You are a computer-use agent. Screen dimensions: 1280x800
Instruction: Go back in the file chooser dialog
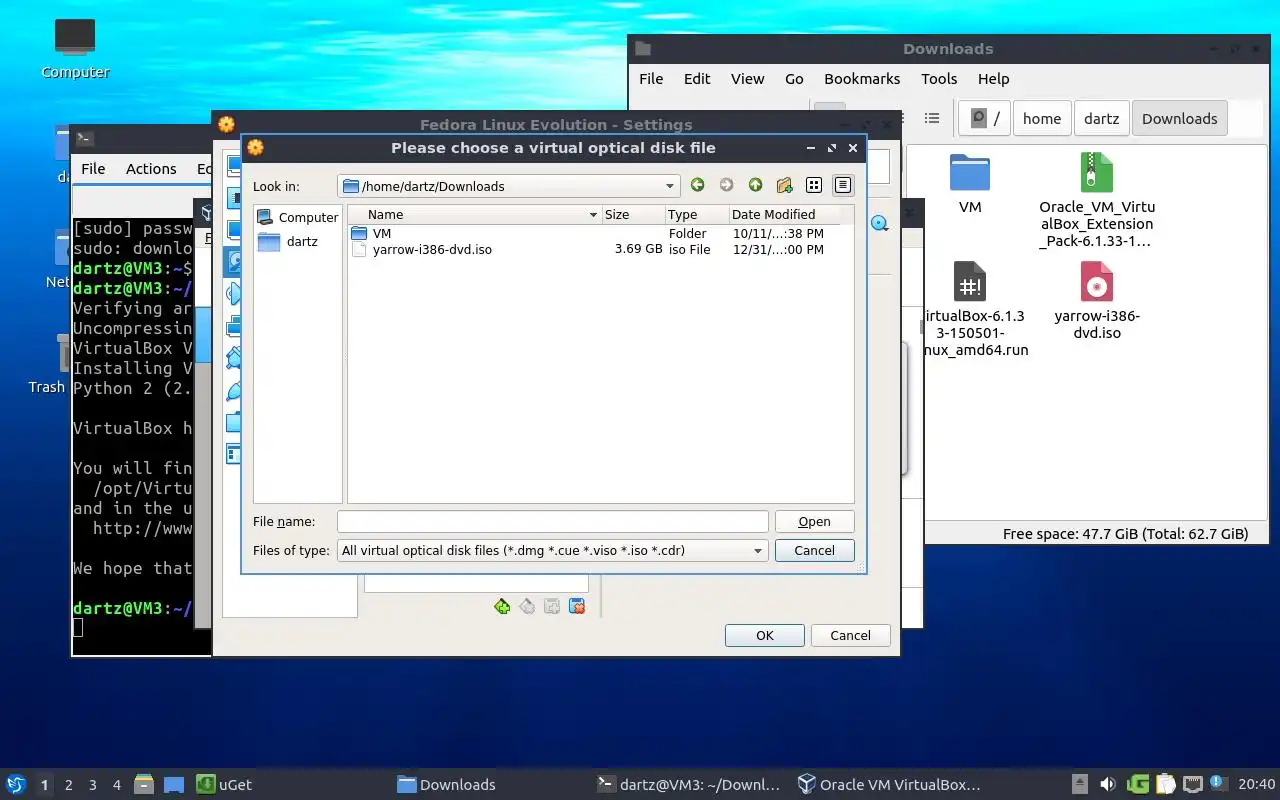697,185
